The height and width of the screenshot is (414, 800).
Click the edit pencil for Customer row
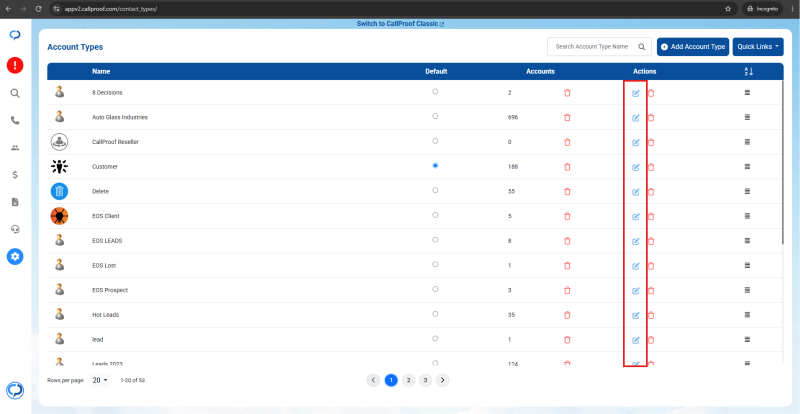click(x=635, y=167)
